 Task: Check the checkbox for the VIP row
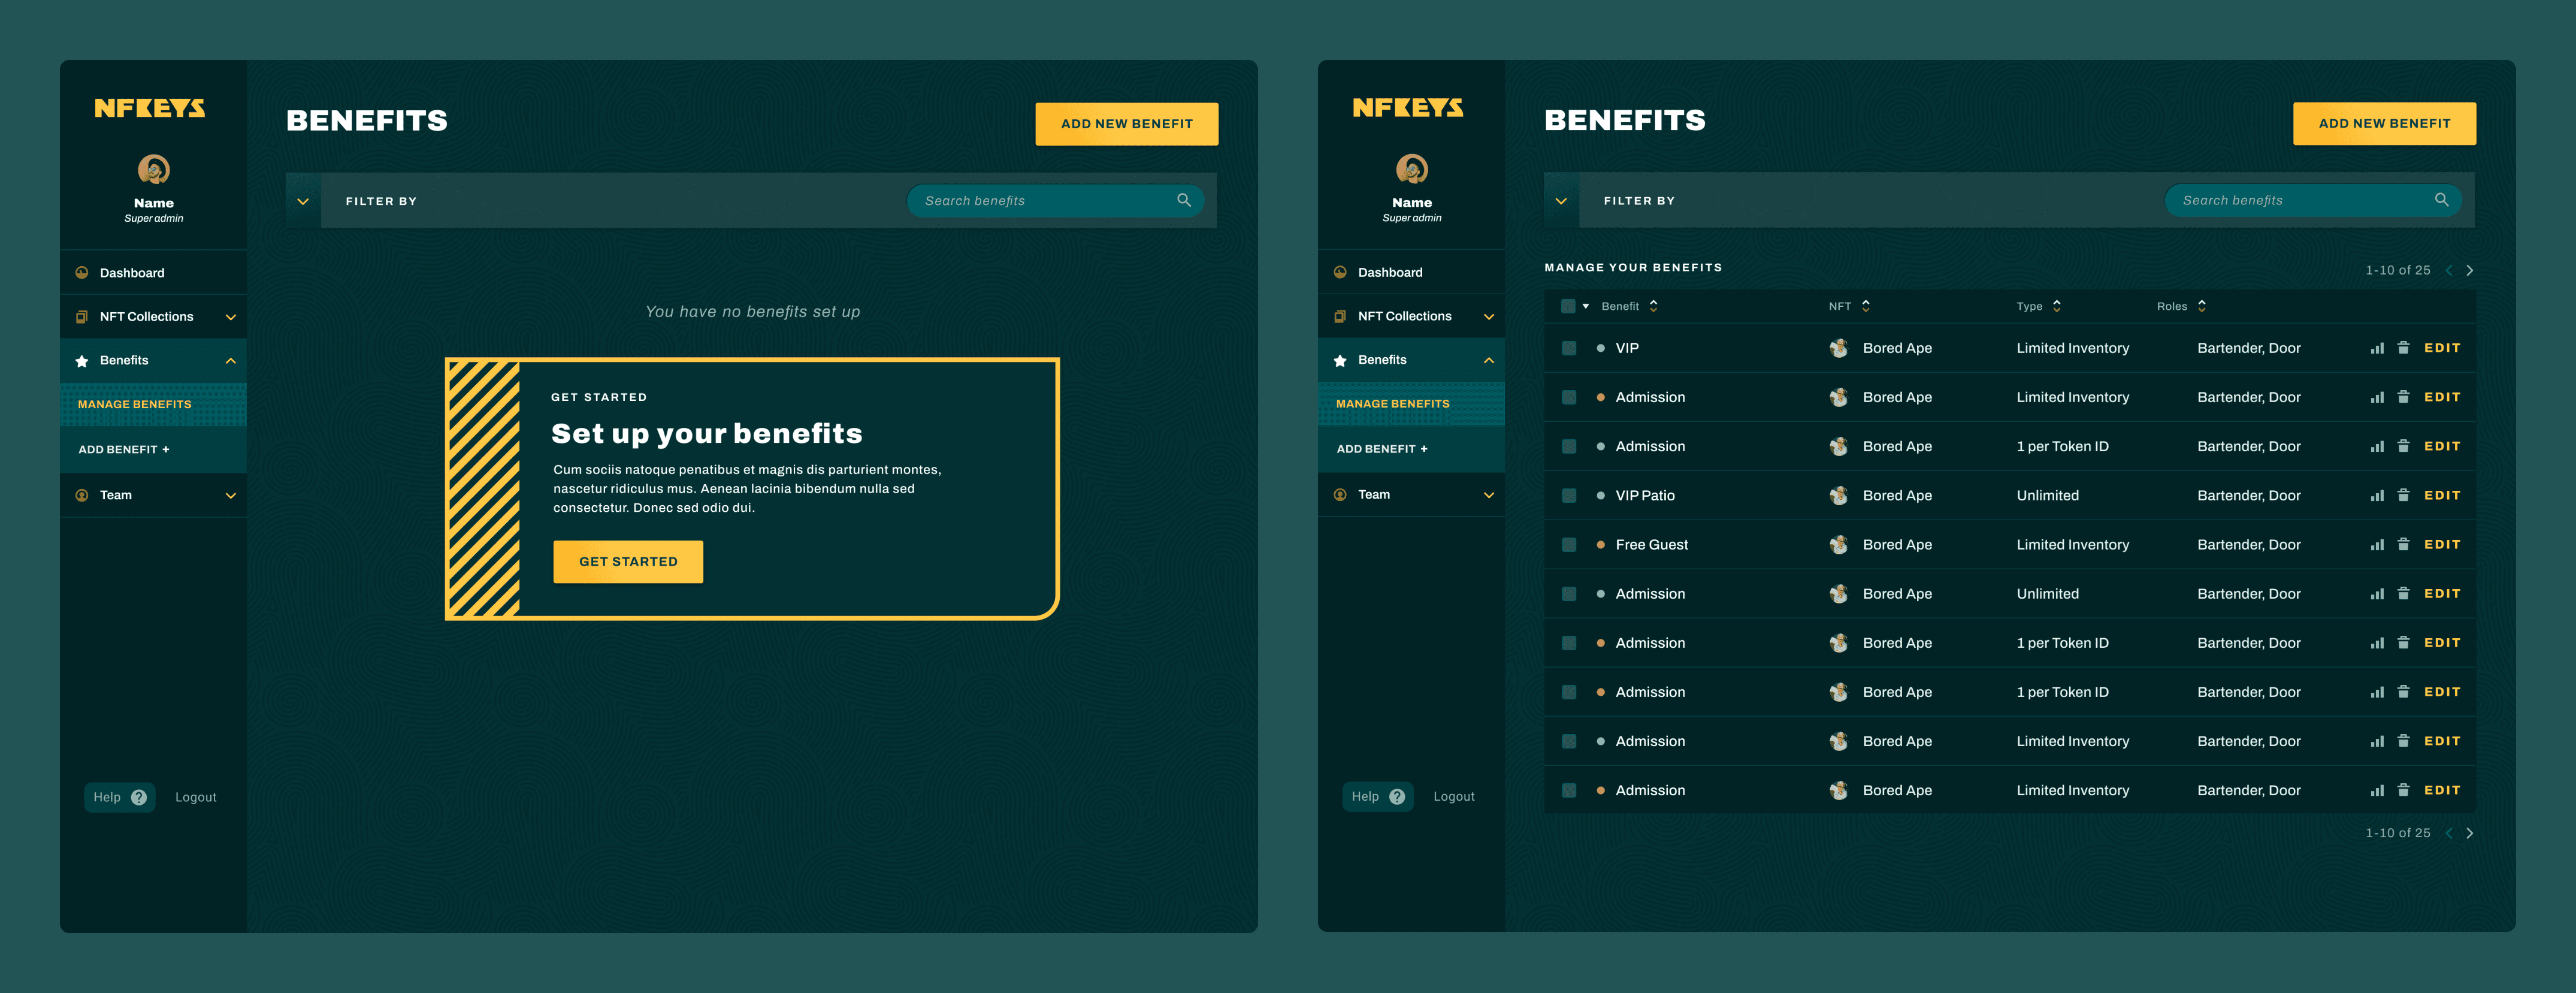click(1568, 348)
